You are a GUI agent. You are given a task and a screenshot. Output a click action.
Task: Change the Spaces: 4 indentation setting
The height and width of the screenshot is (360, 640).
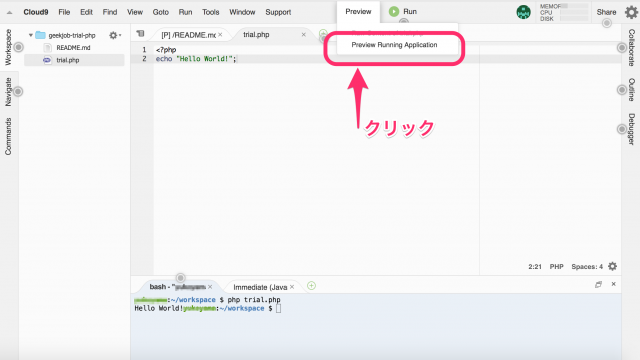point(587,267)
